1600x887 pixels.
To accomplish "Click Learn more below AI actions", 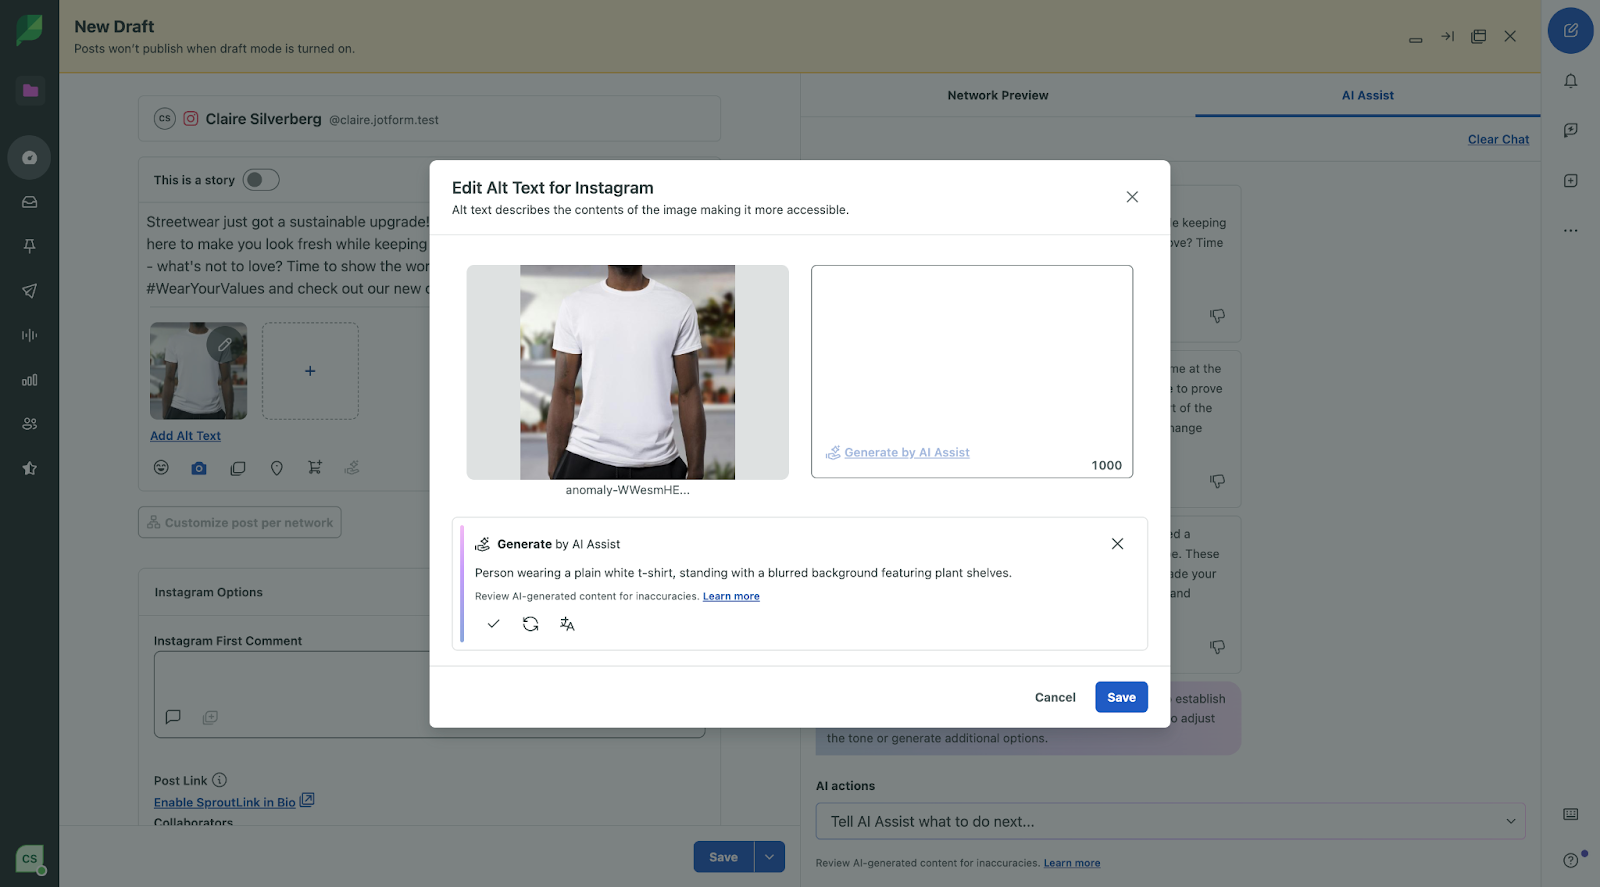I will click(x=1072, y=863).
